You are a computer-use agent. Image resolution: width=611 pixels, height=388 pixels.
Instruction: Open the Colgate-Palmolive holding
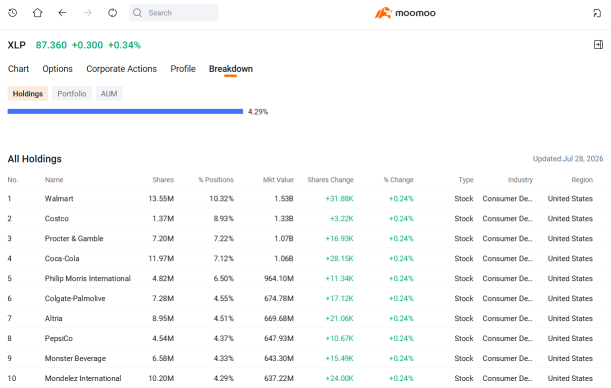[305, 298]
